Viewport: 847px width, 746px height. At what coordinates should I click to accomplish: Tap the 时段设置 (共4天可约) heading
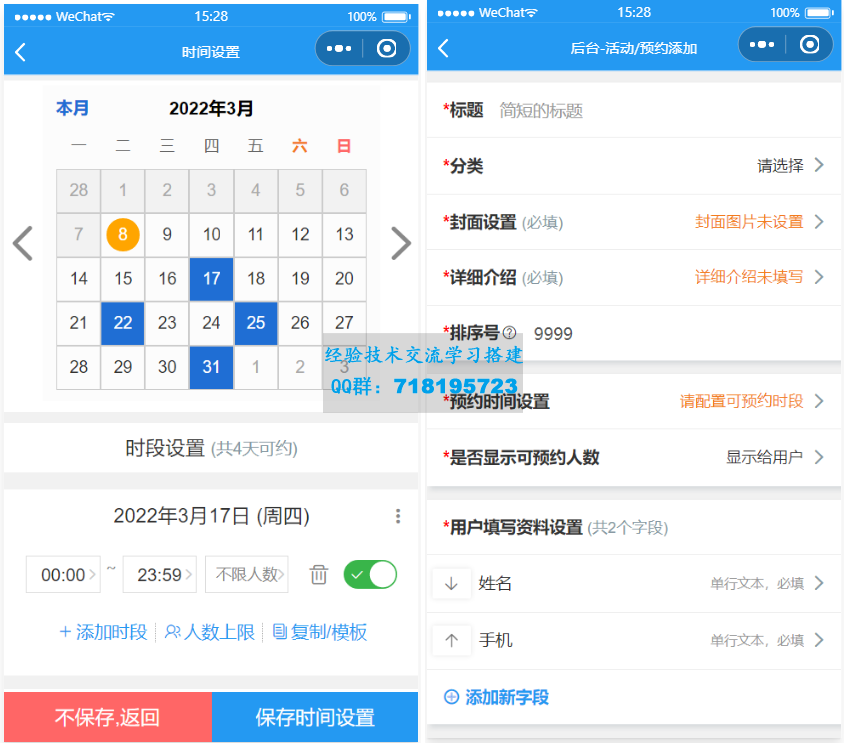click(212, 449)
